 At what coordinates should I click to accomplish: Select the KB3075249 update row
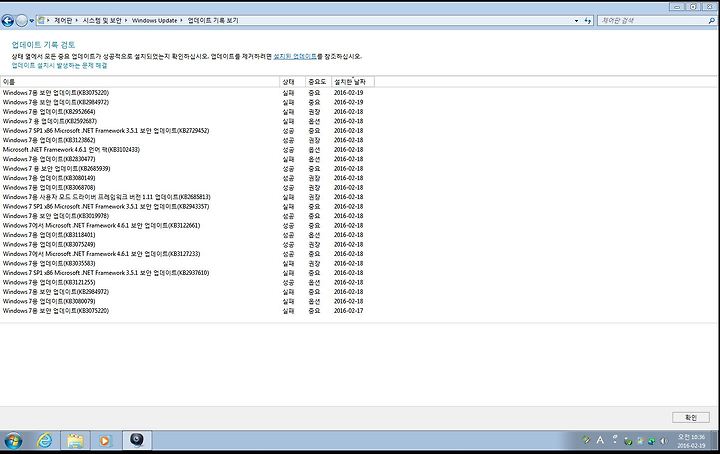[187, 245]
